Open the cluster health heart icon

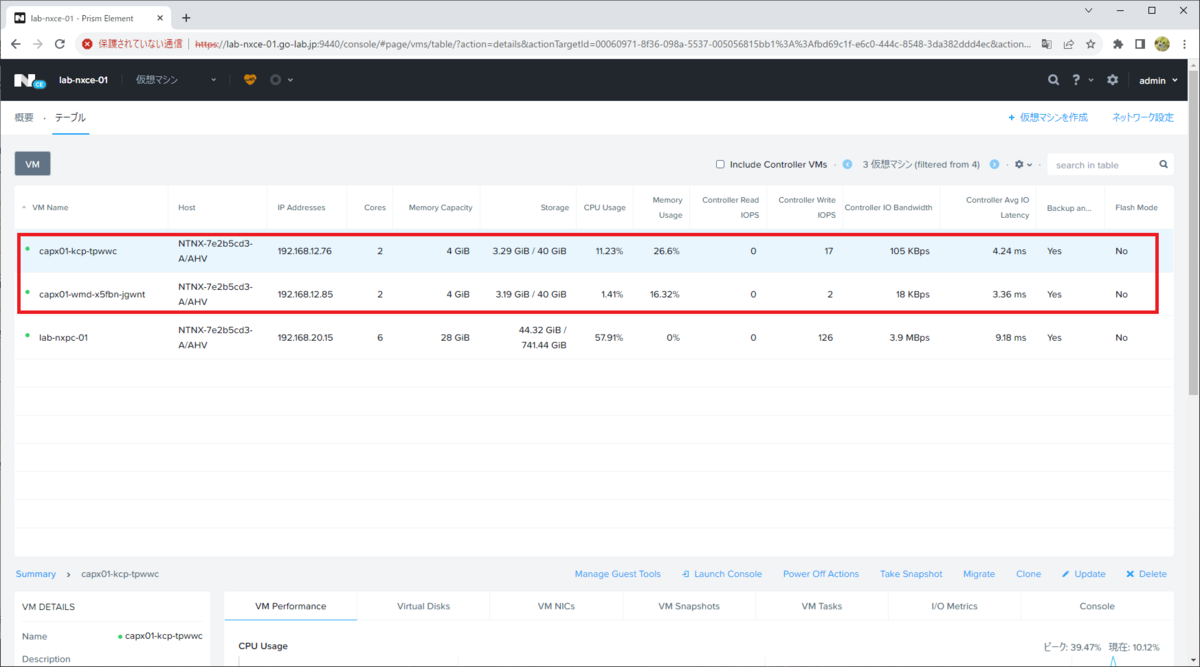click(251, 80)
